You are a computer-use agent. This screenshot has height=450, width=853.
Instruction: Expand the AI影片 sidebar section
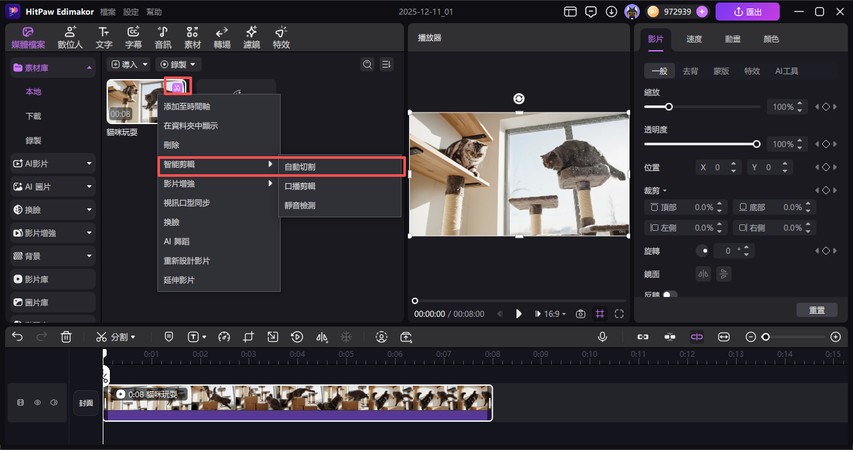[53, 163]
